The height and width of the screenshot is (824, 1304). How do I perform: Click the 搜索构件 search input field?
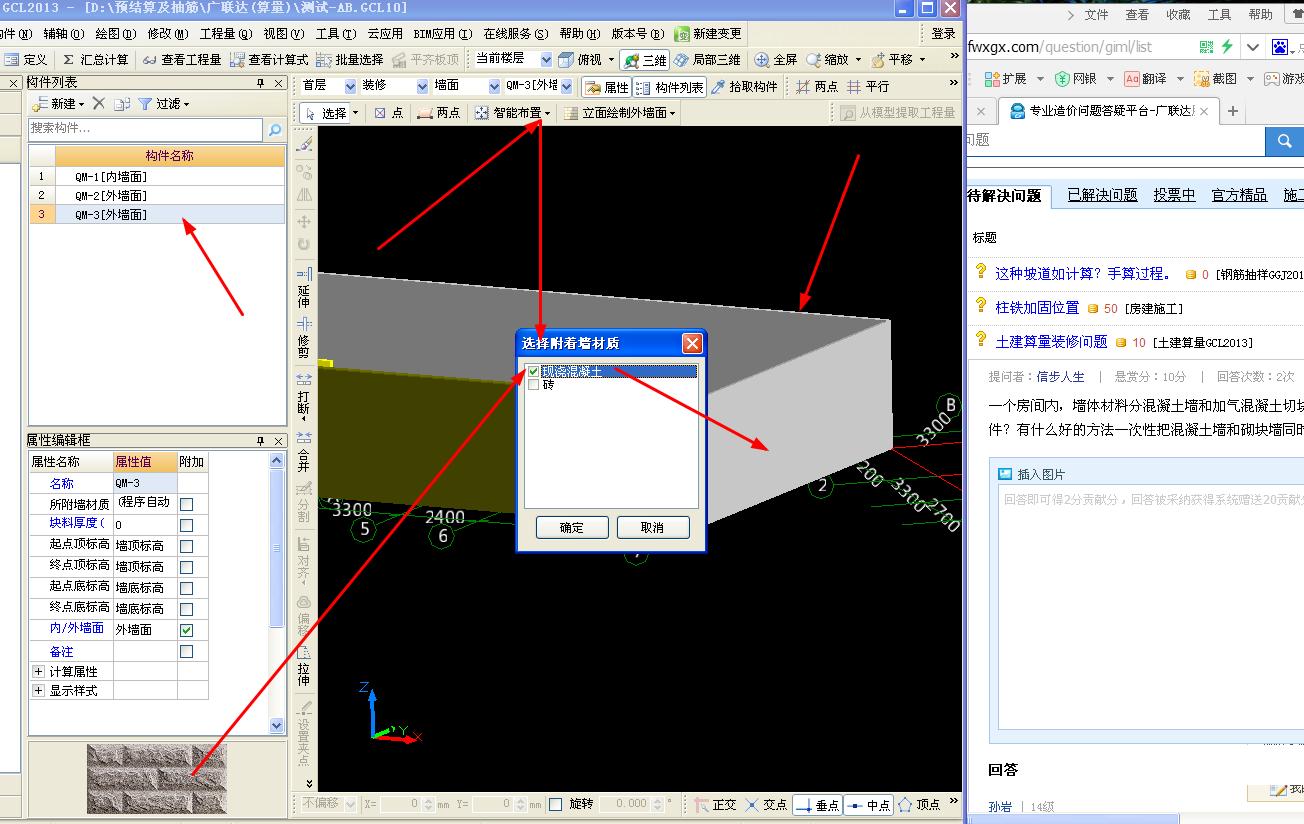pyautogui.click(x=145, y=129)
